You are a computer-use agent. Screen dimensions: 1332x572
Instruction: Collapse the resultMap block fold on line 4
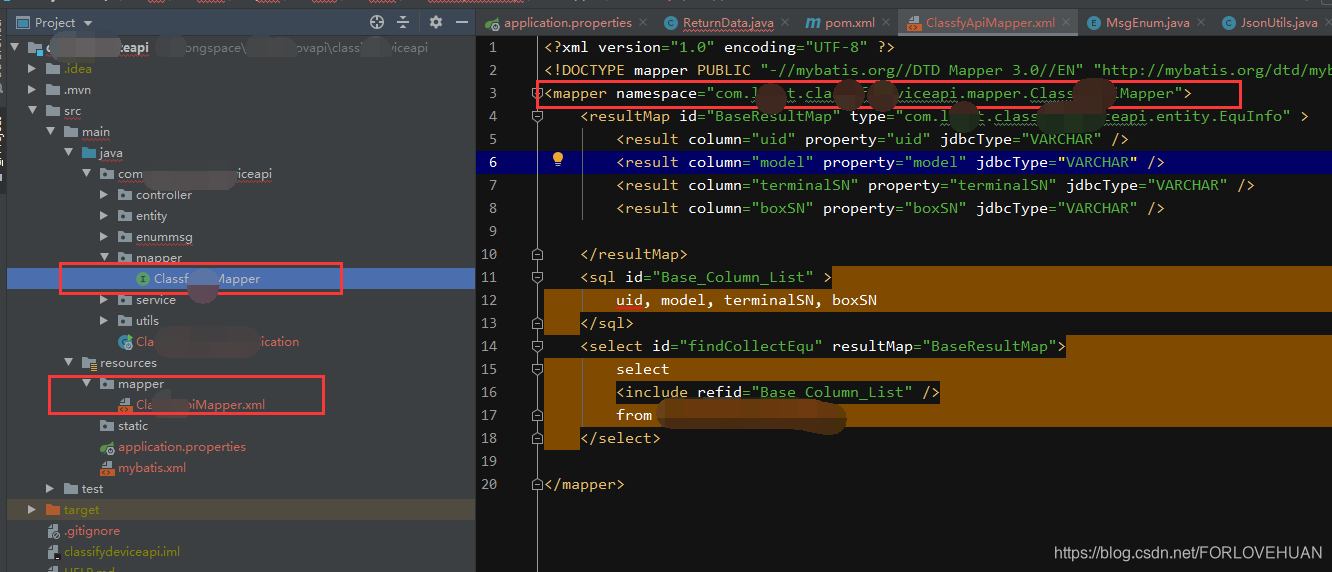538,116
